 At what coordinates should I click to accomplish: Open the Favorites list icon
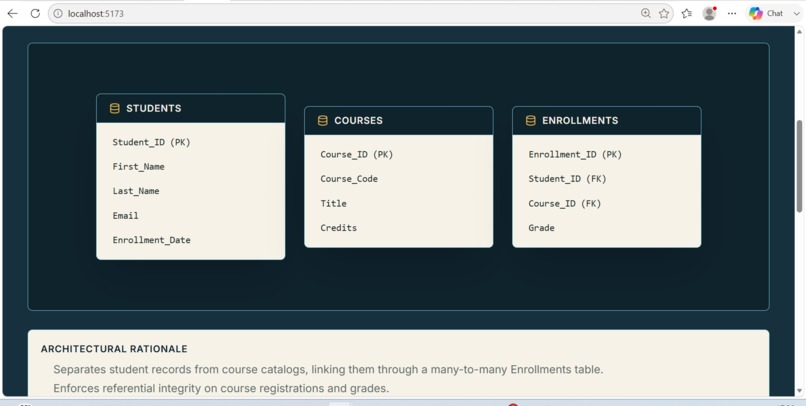[x=687, y=14]
